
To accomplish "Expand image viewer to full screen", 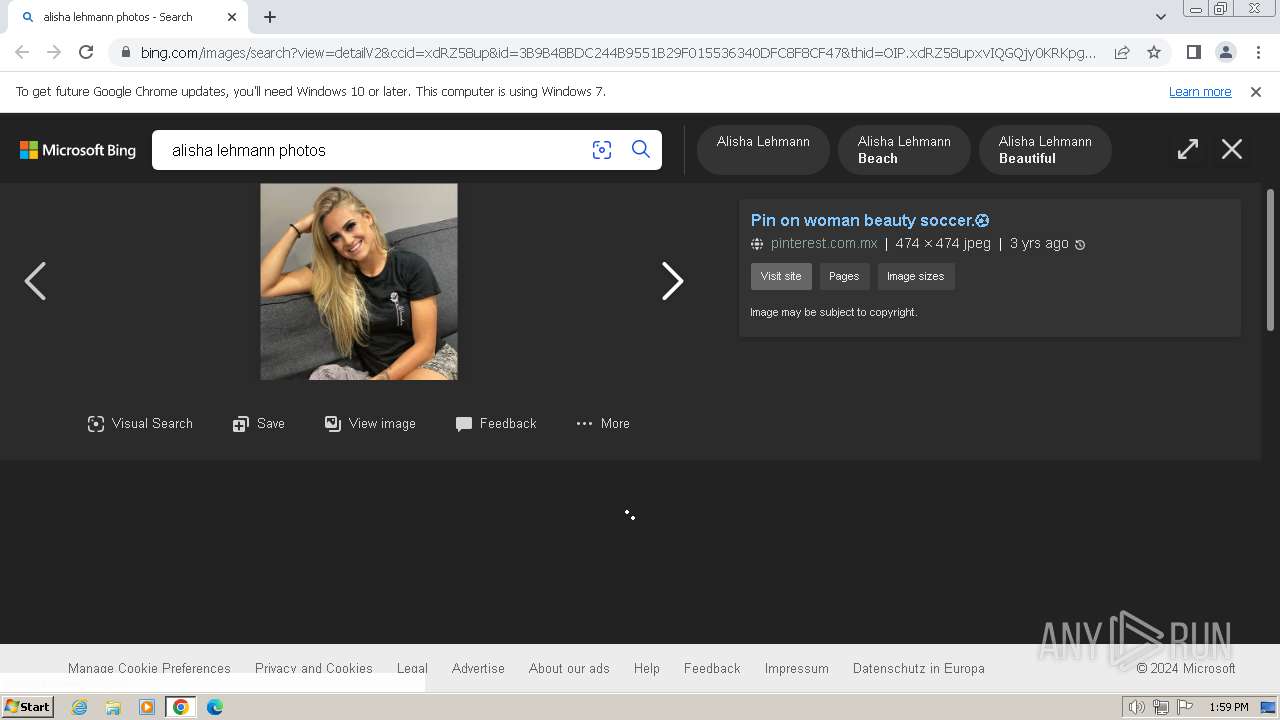I will 1188,150.
